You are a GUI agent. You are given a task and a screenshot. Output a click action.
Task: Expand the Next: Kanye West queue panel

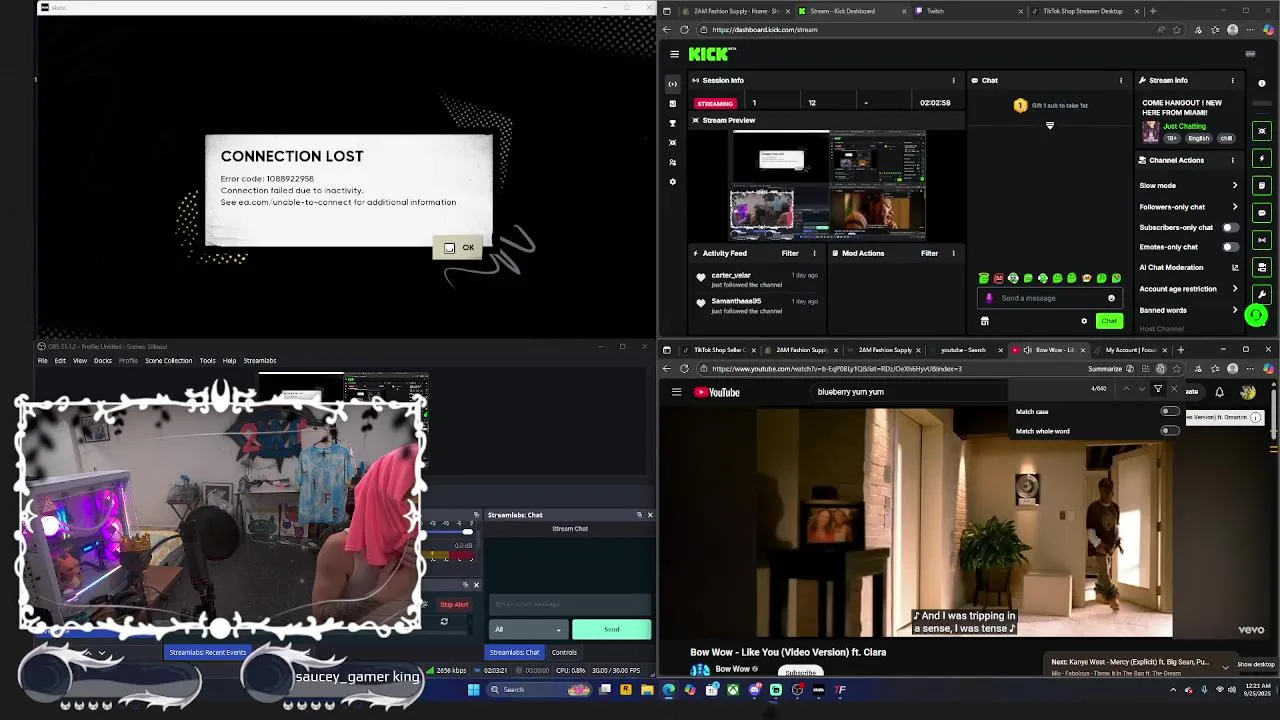click(x=1225, y=665)
